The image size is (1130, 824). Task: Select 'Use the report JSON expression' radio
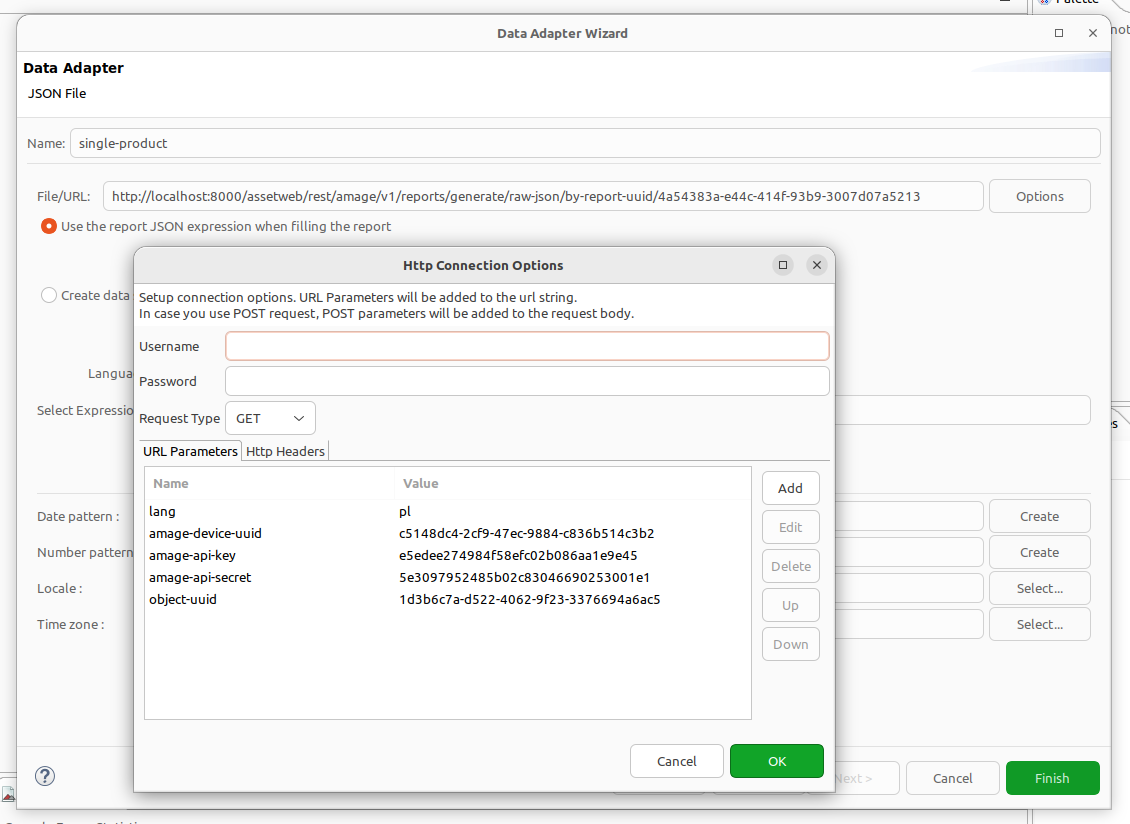[49, 226]
